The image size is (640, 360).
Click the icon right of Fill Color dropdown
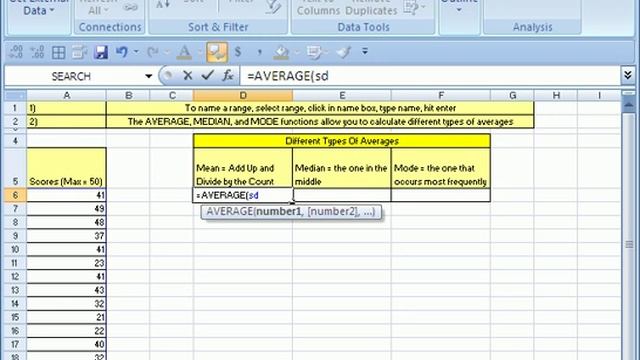click(314, 52)
